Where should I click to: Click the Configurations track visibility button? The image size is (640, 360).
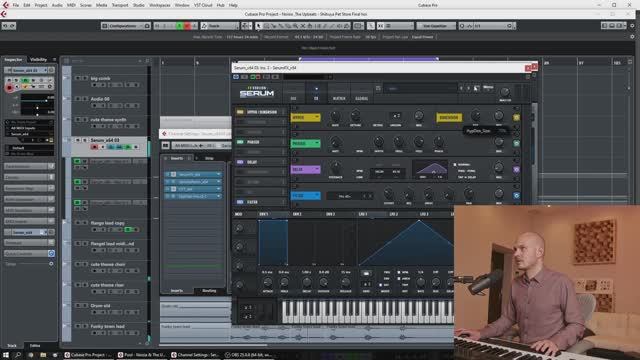tap(125, 26)
